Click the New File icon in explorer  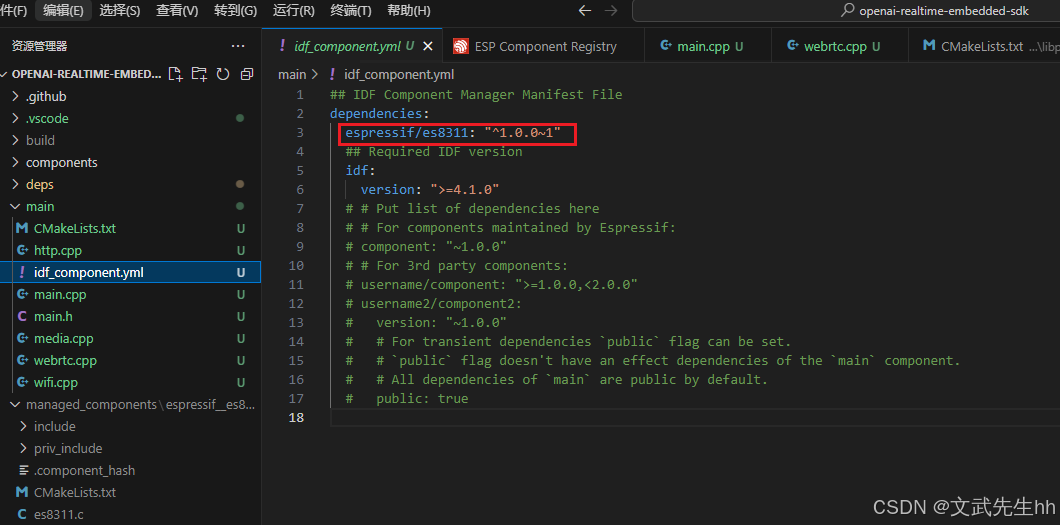click(x=176, y=74)
